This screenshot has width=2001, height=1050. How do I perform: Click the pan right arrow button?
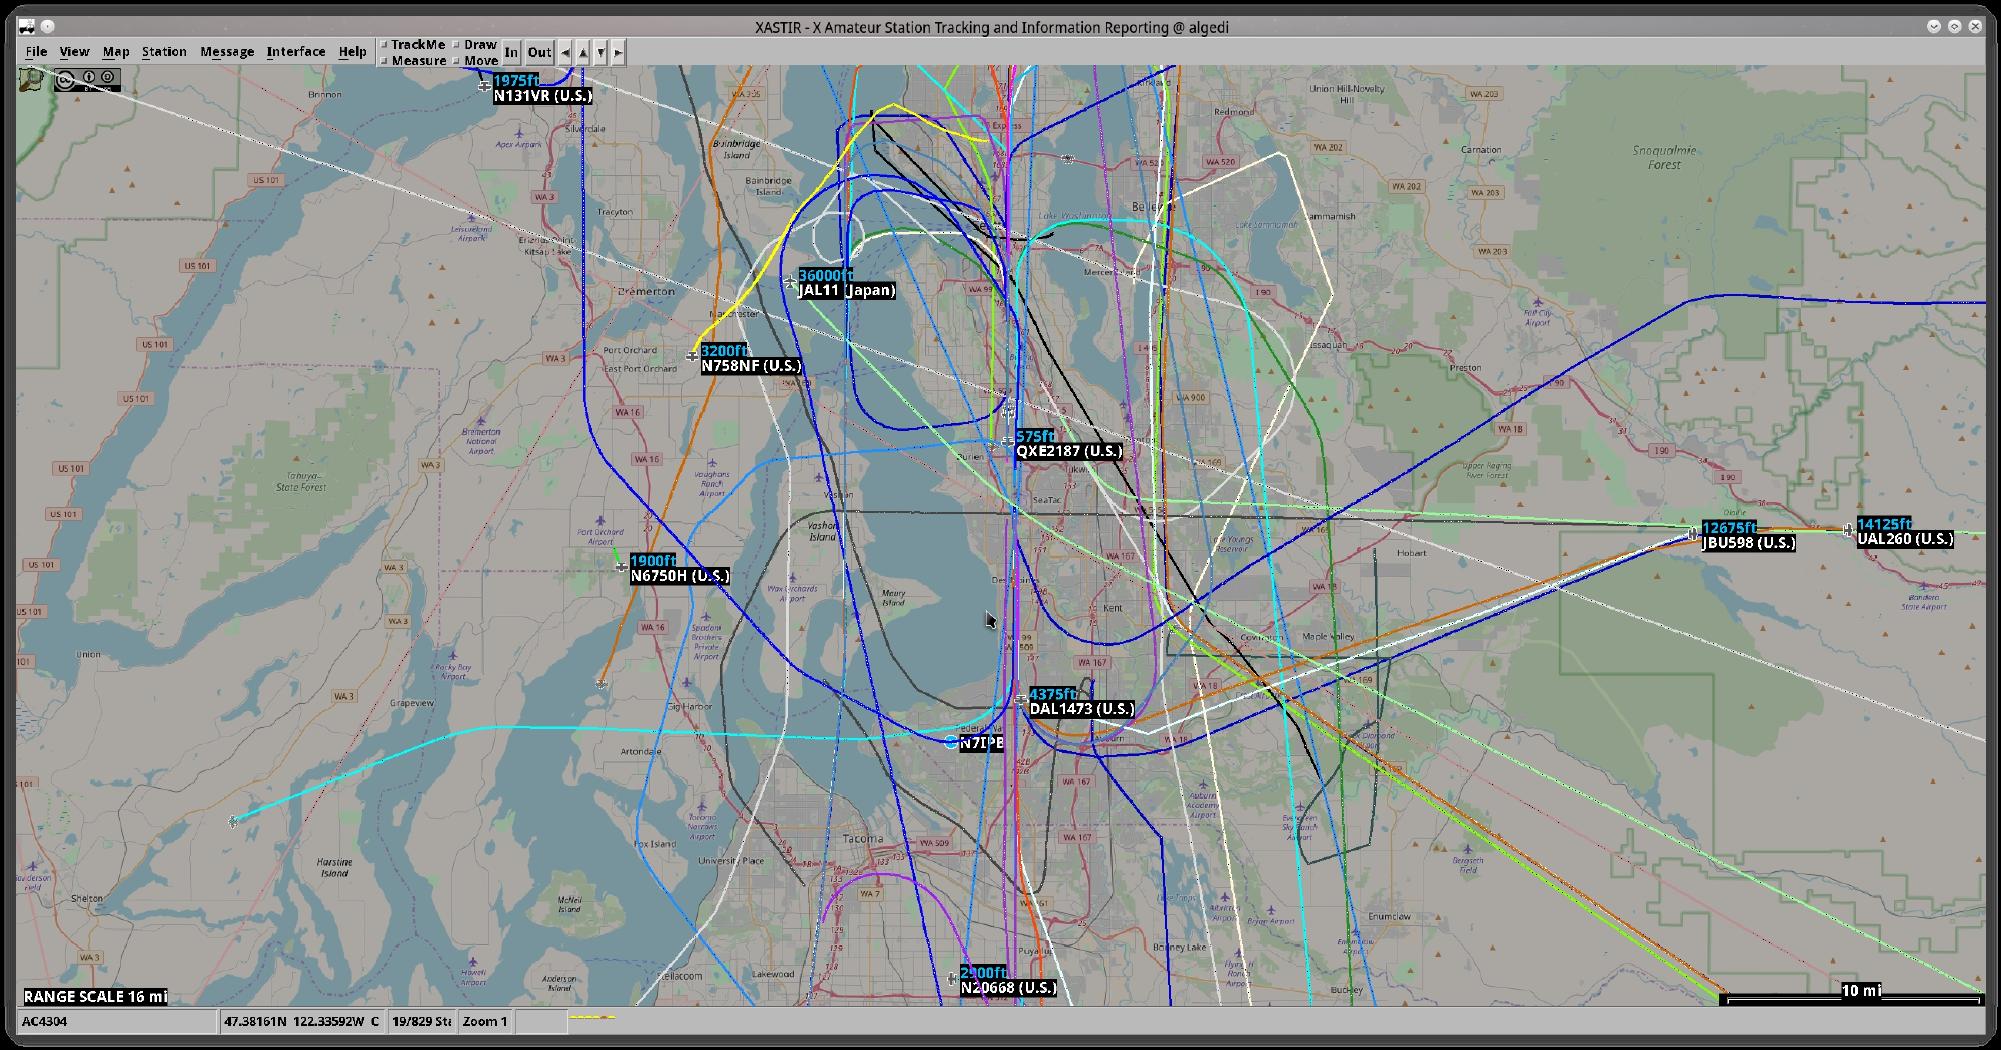coord(618,53)
